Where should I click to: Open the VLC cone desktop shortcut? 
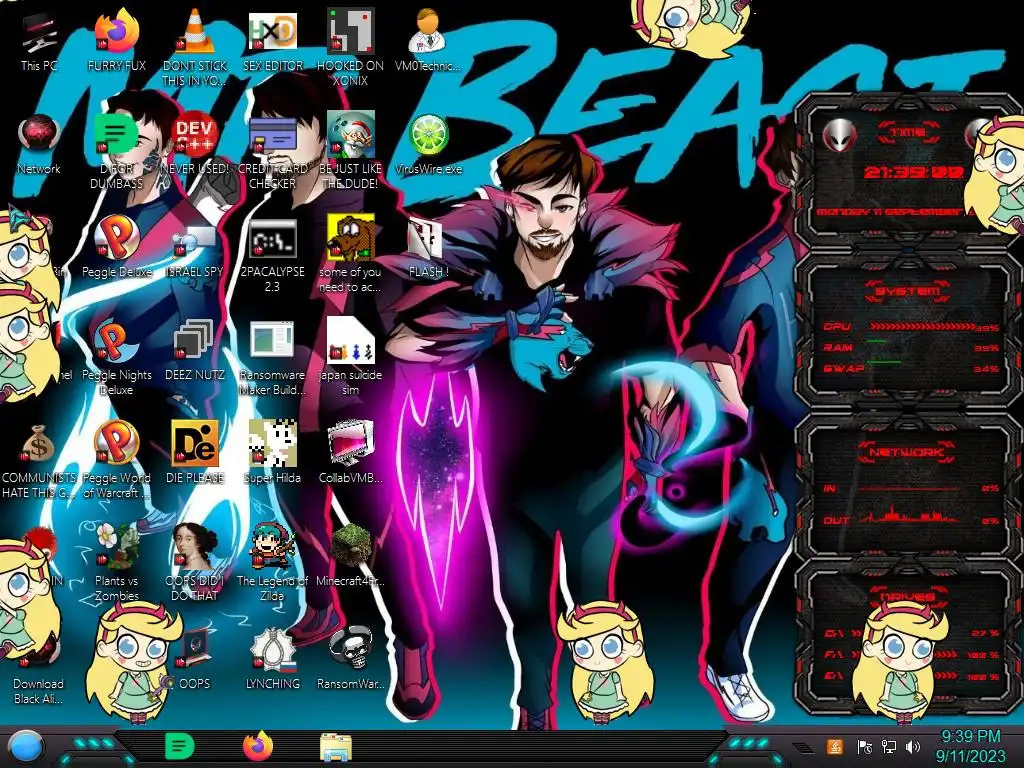click(x=195, y=46)
